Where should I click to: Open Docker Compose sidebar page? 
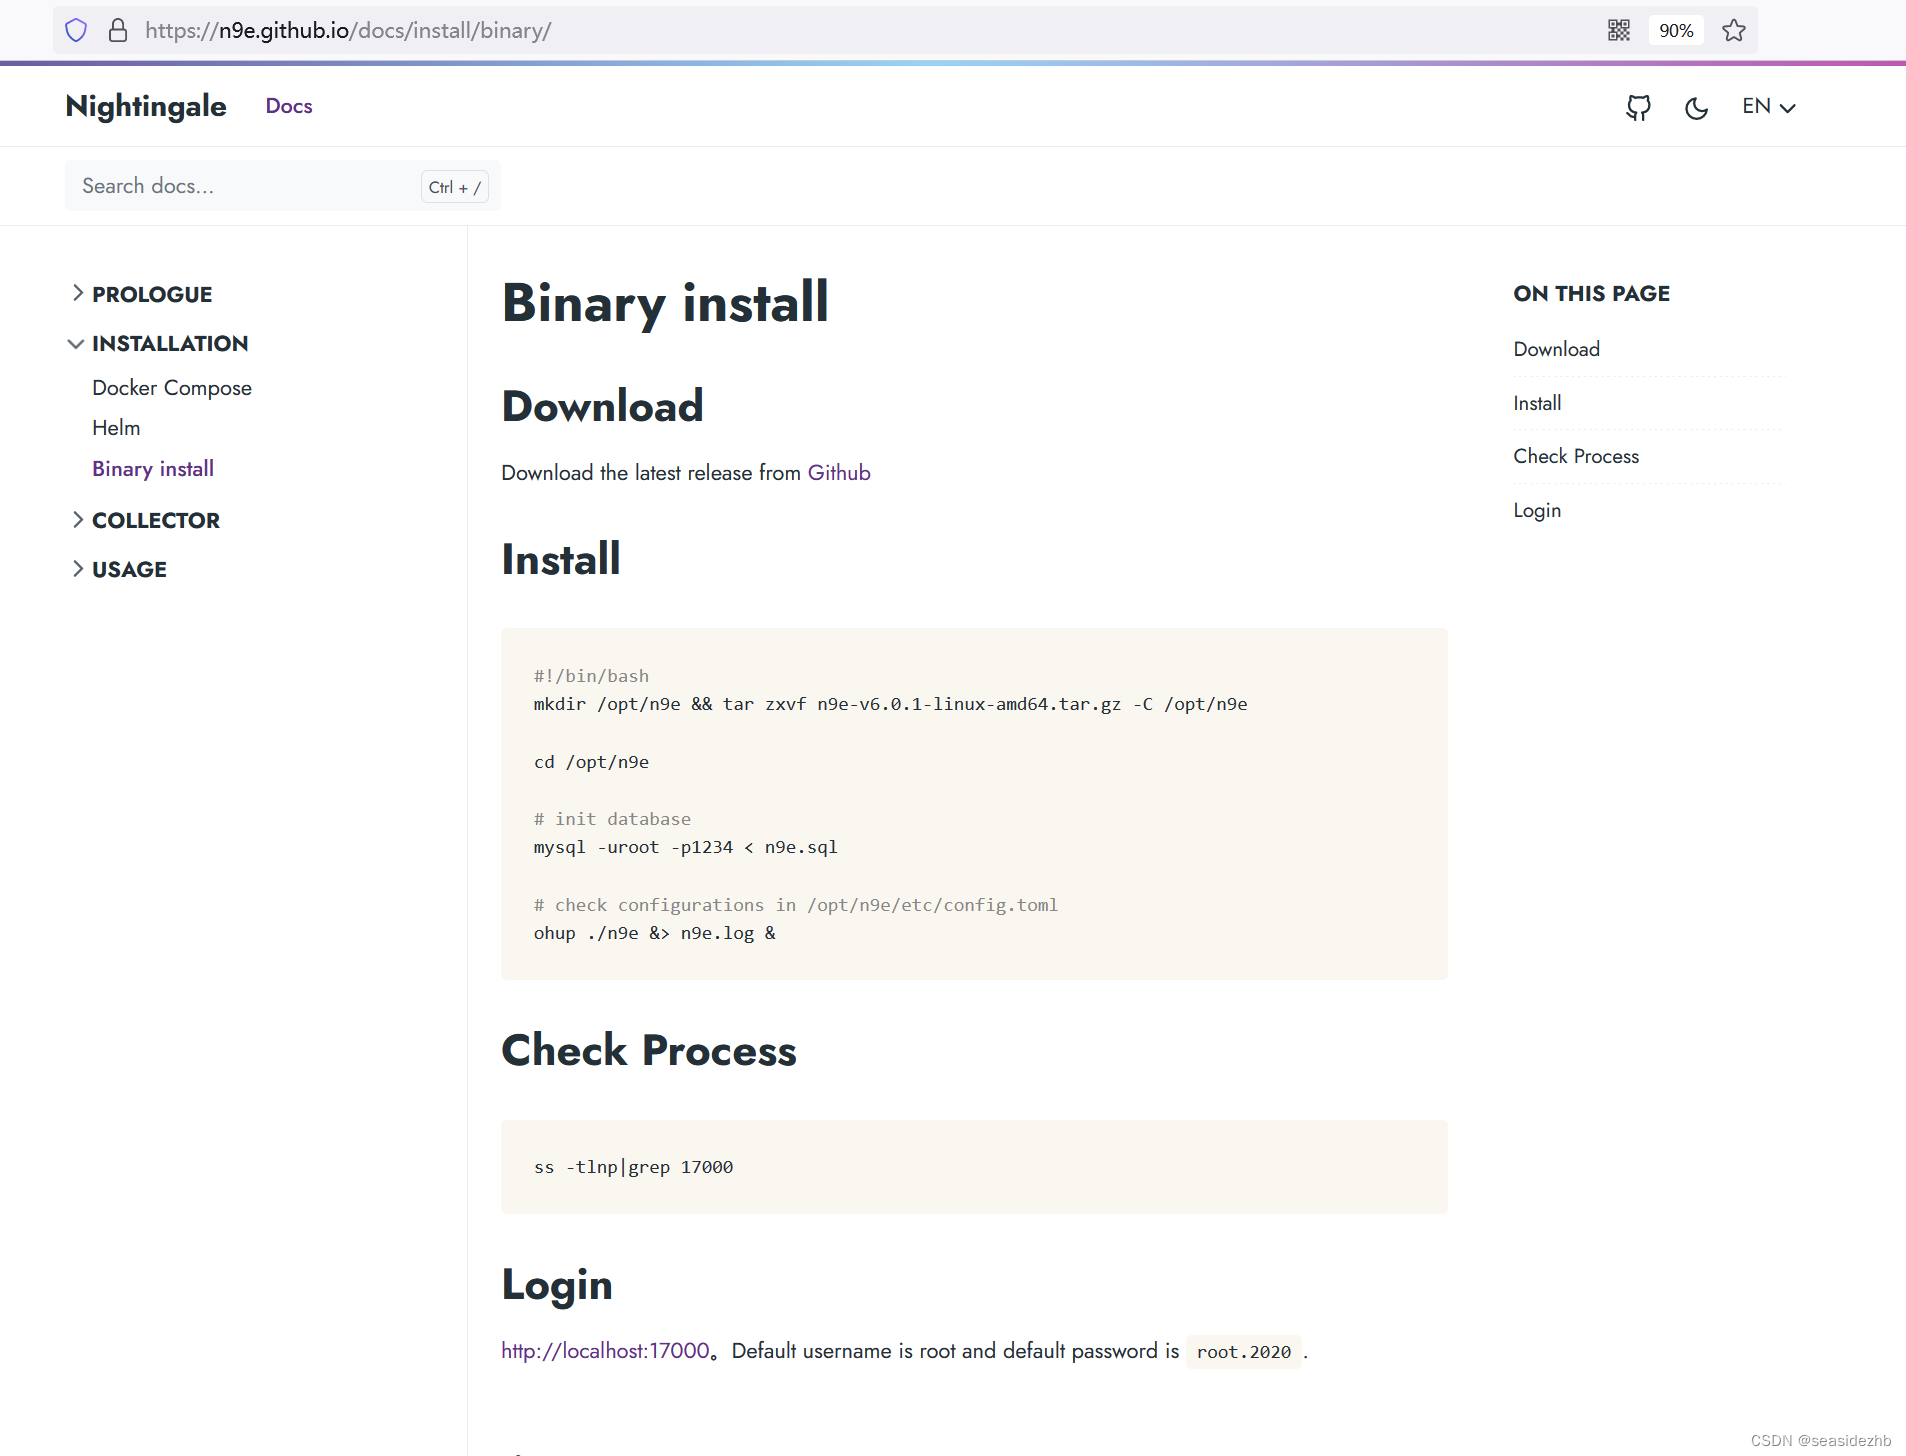coord(172,388)
